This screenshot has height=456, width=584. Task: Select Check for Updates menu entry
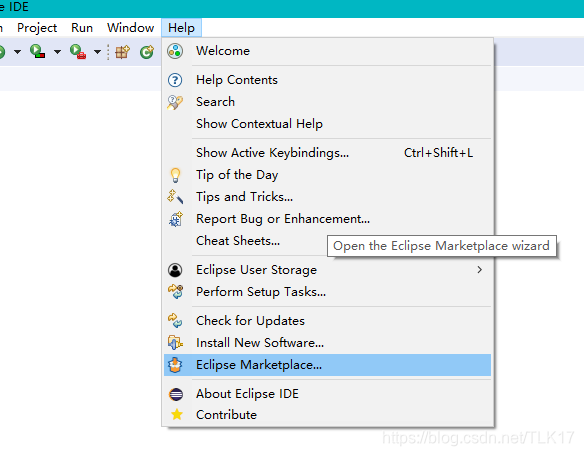tap(327, 321)
